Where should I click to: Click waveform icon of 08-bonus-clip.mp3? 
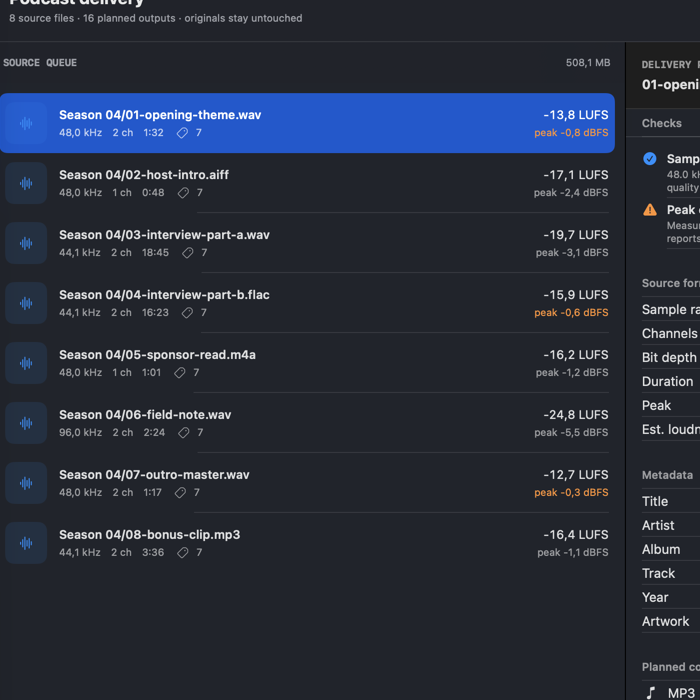click(26, 543)
